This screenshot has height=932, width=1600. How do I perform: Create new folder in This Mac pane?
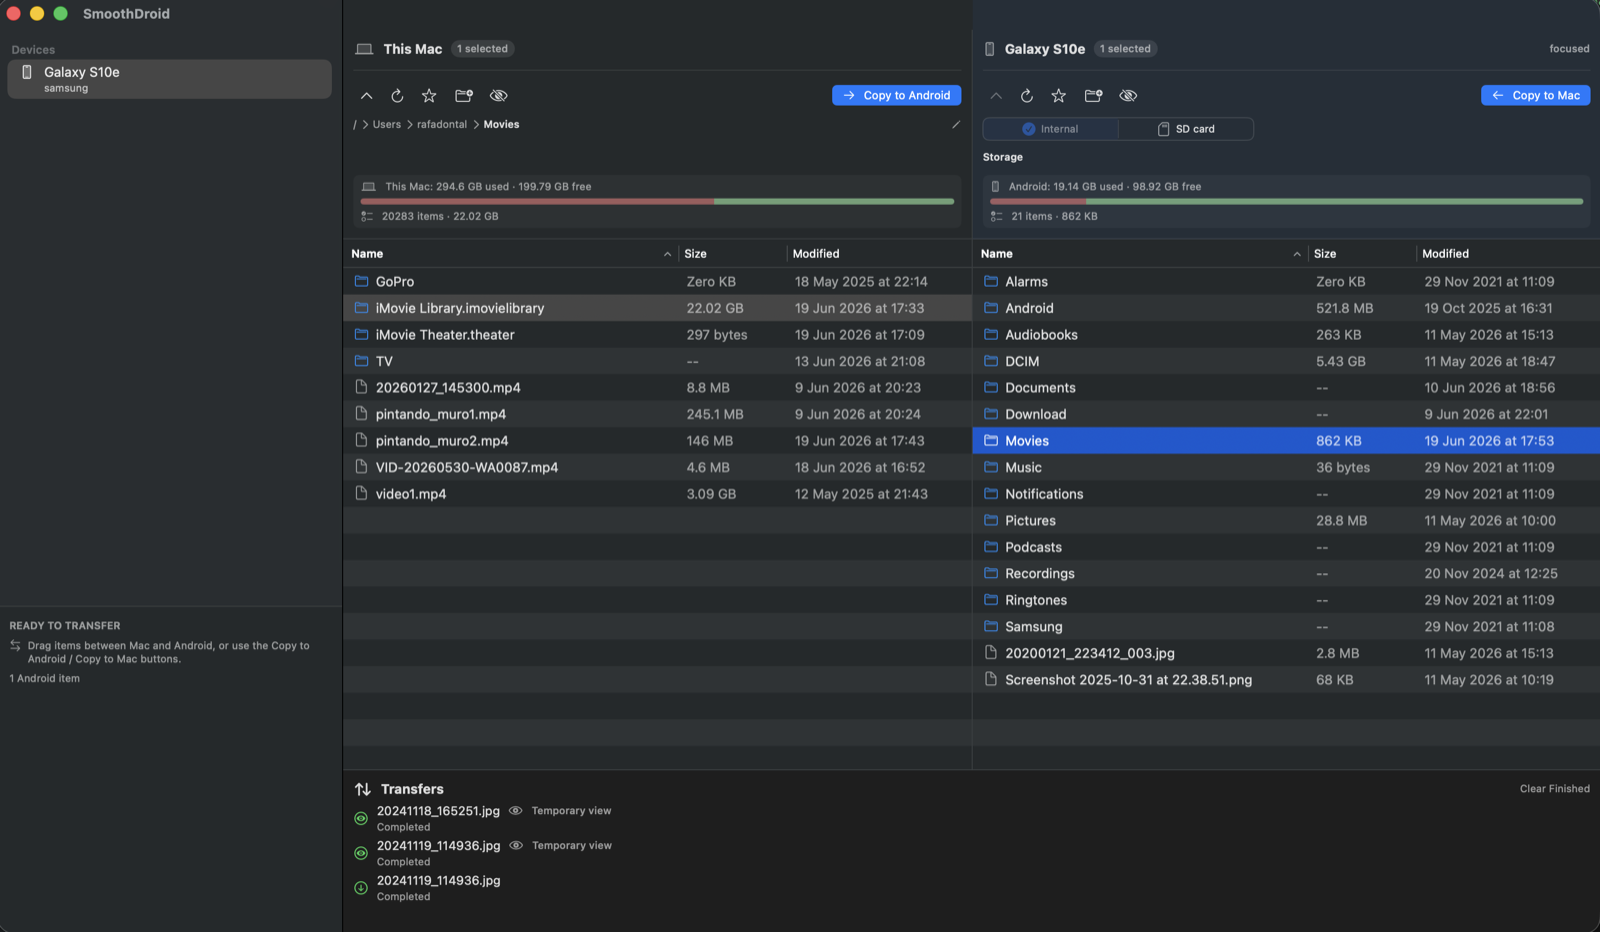click(464, 96)
